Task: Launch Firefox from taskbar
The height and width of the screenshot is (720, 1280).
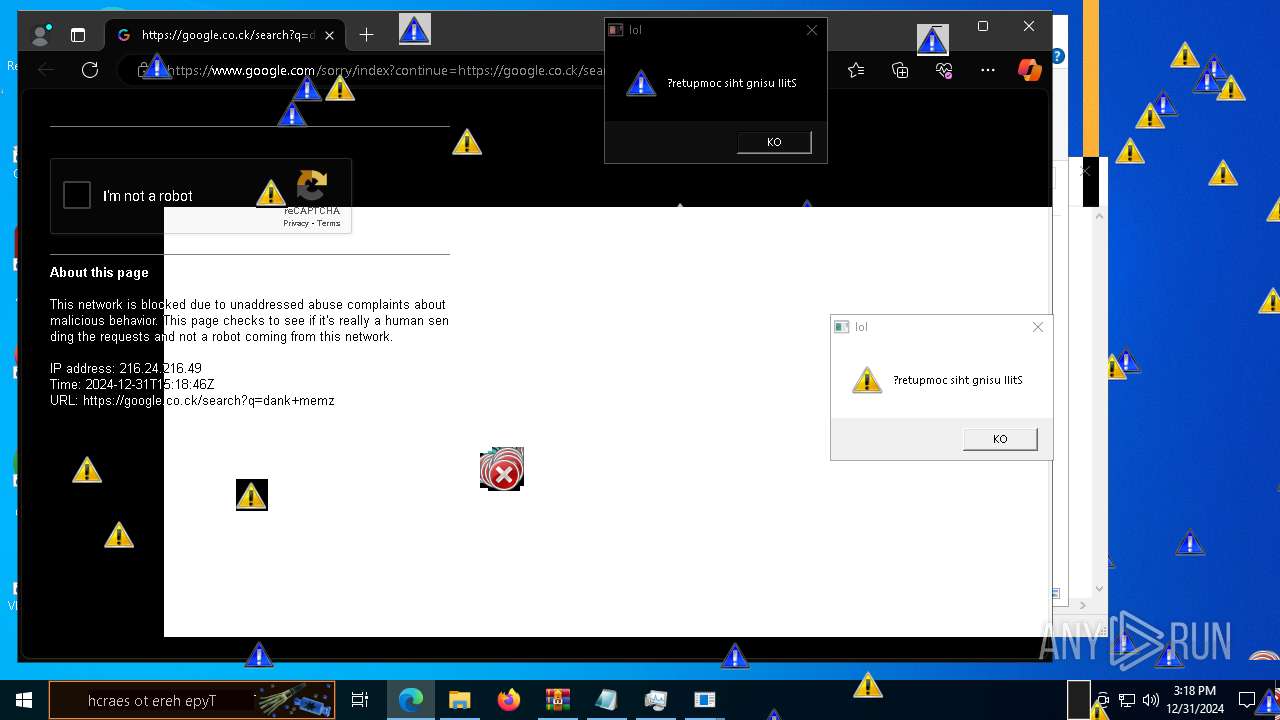Action: pos(509,700)
